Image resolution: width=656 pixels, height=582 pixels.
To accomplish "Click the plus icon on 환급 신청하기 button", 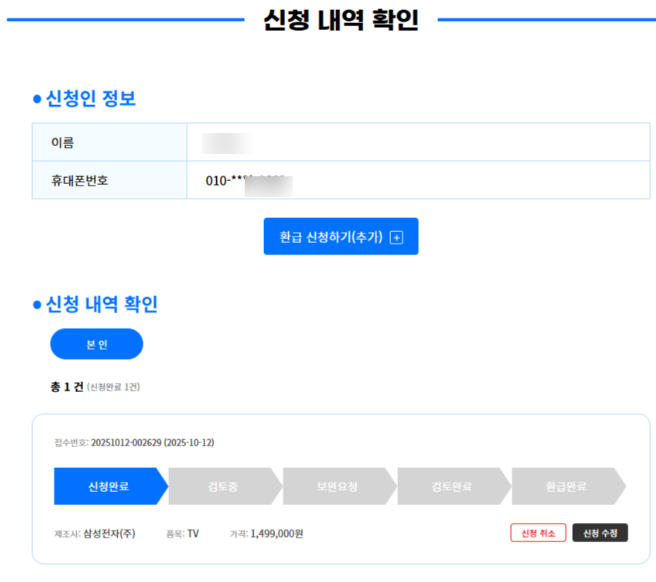I will click(x=396, y=238).
